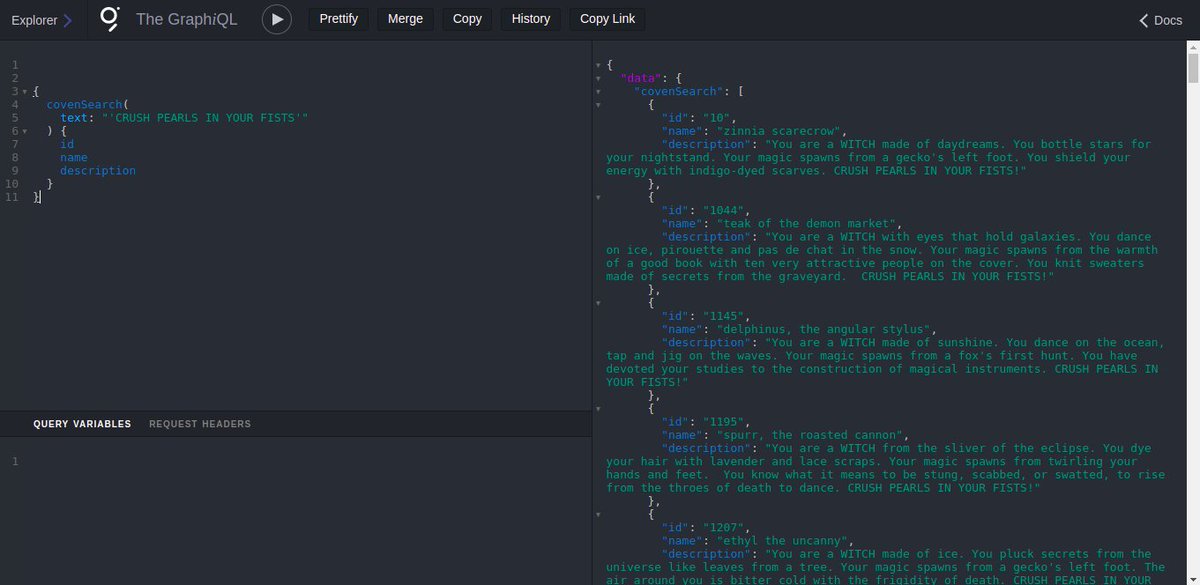Click the Docs back chevron icon
1200x585 pixels.
pyautogui.click(x=1144, y=20)
